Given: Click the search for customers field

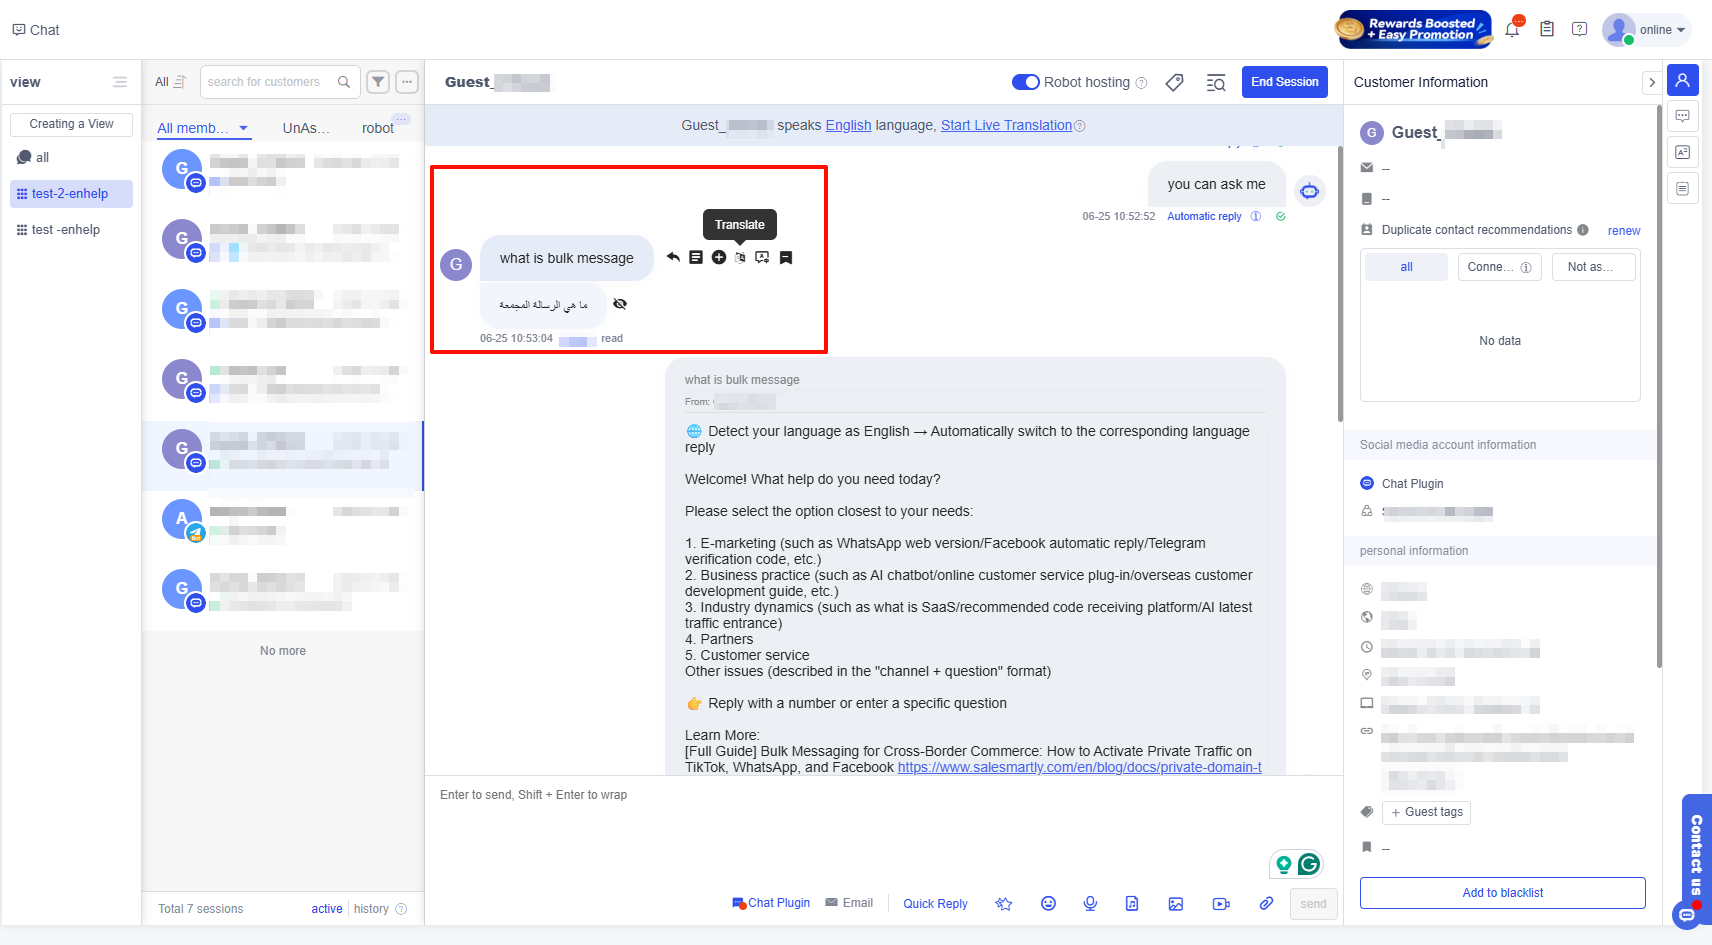Looking at the screenshot, I should 270,82.
